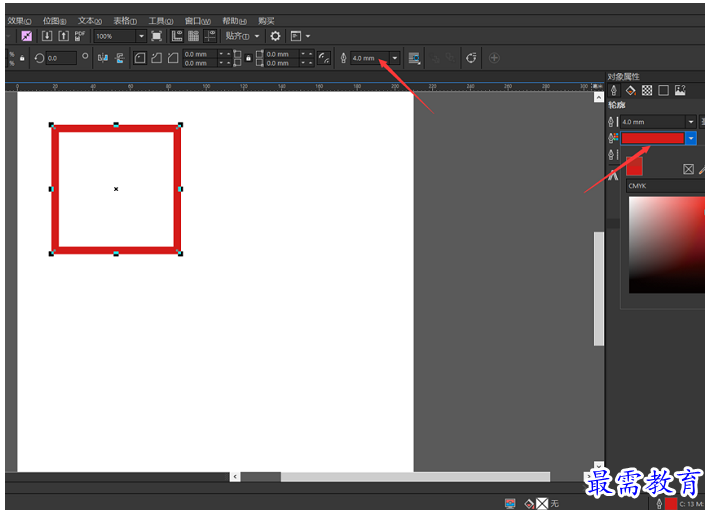
Task: Open the 购买 (Buy) menu
Action: [266, 21]
